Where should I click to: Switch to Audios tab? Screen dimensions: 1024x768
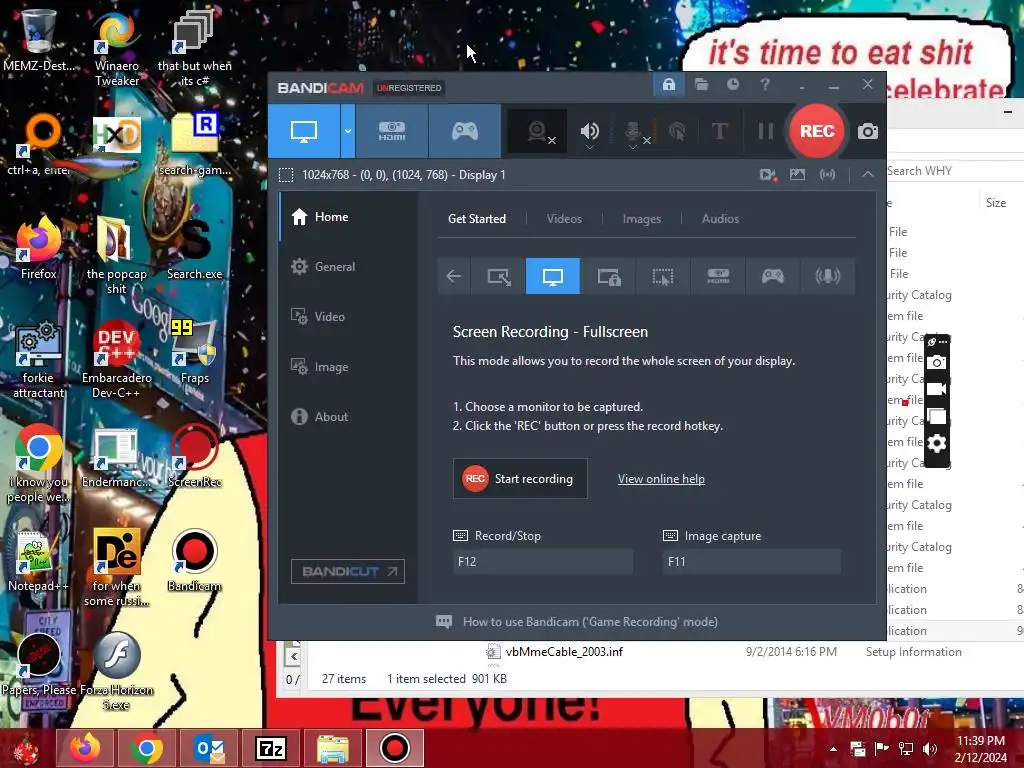pos(720,219)
